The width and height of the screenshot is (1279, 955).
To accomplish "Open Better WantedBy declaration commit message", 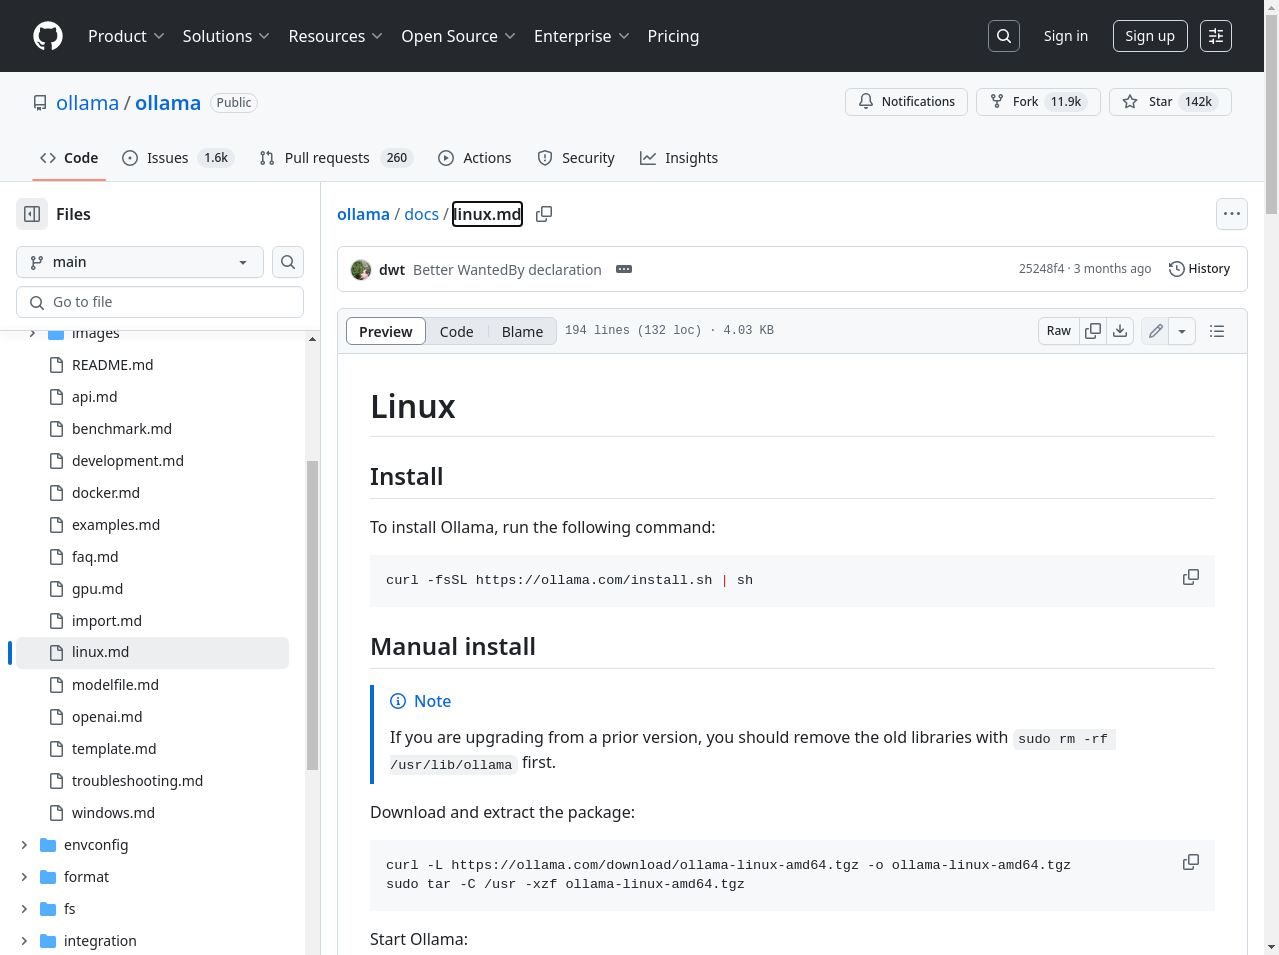I will pyautogui.click(x=507, y=270).
